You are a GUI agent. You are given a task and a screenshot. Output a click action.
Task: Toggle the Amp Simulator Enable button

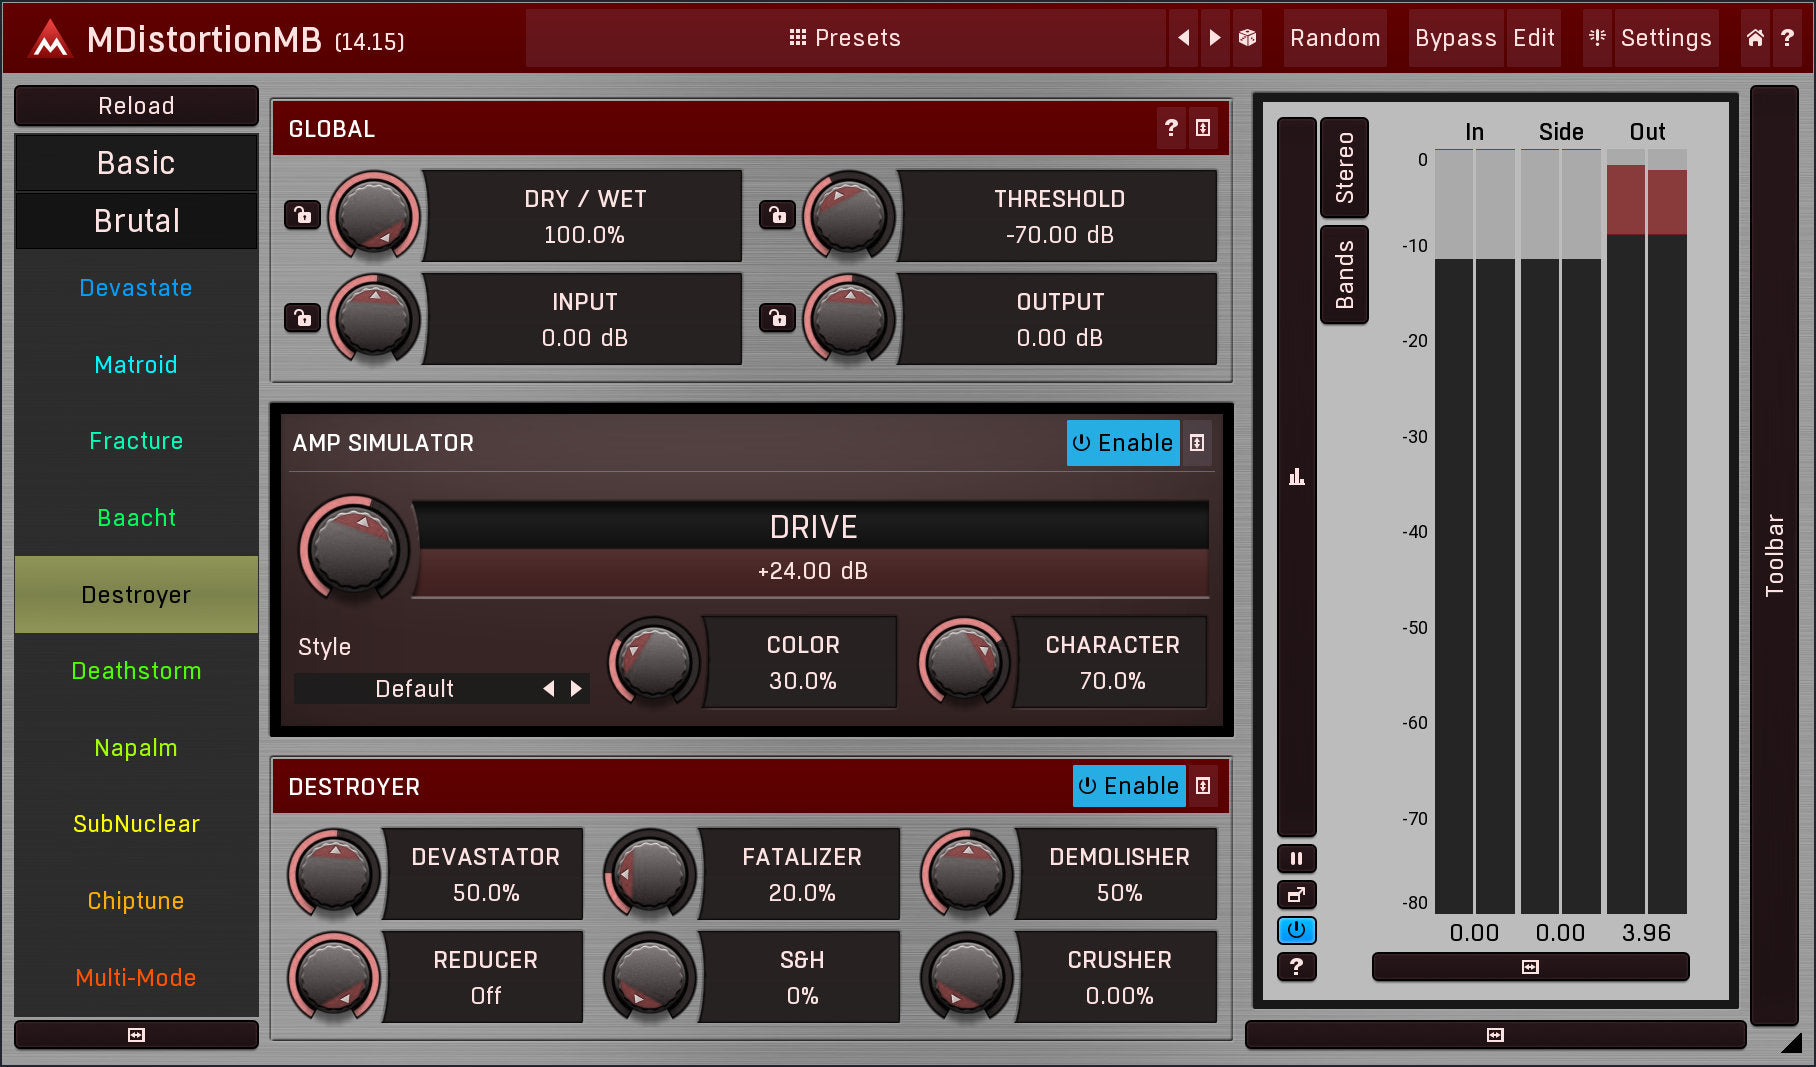[1122, 443]
